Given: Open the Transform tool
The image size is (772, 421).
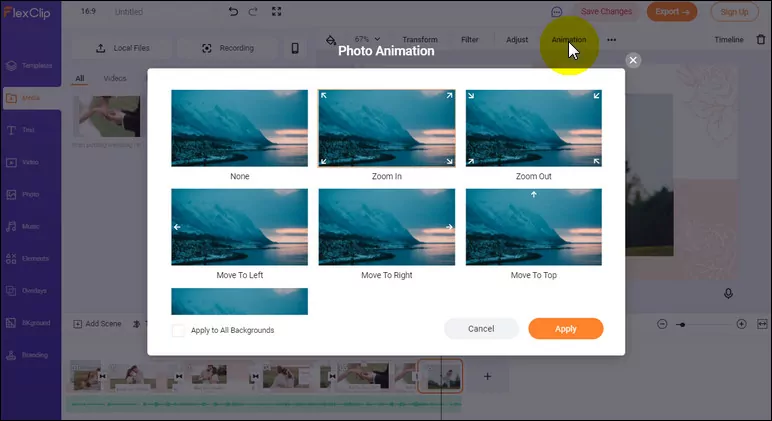Looking at the screenshot, I should [419, 39].
